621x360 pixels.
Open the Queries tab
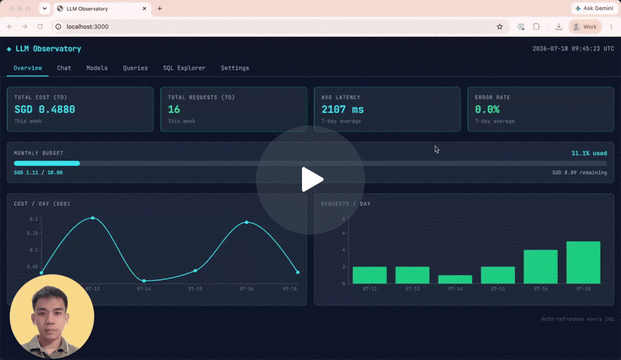[x=135, y=68]
